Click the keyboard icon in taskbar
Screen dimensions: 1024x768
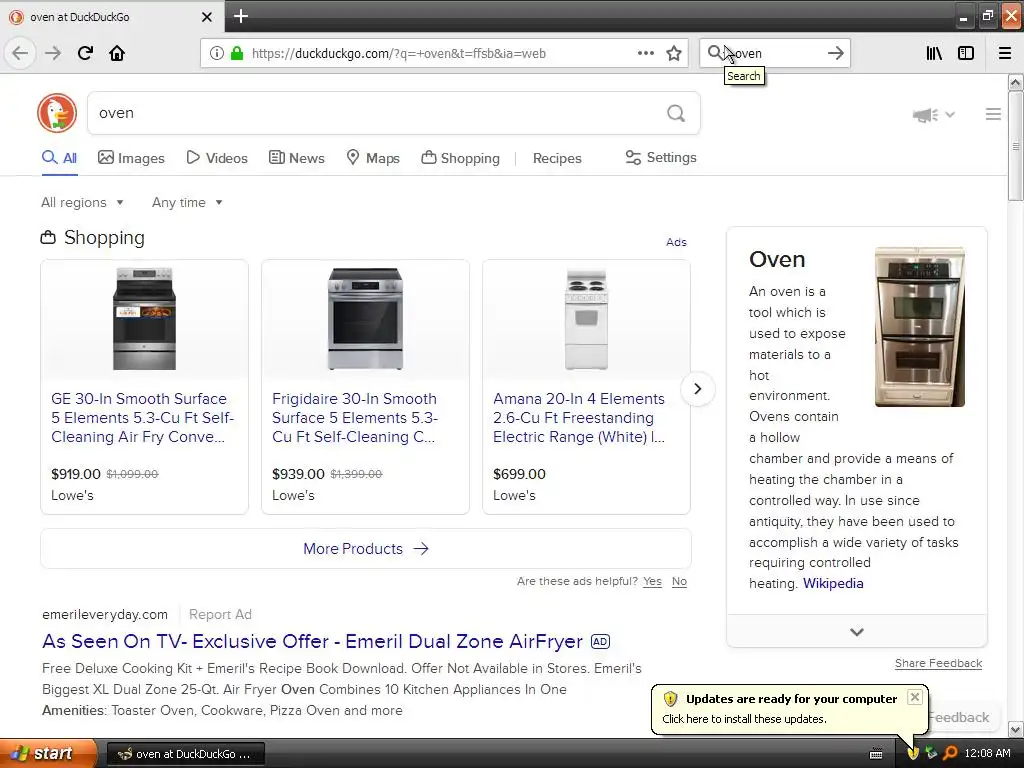click(876, 754)
